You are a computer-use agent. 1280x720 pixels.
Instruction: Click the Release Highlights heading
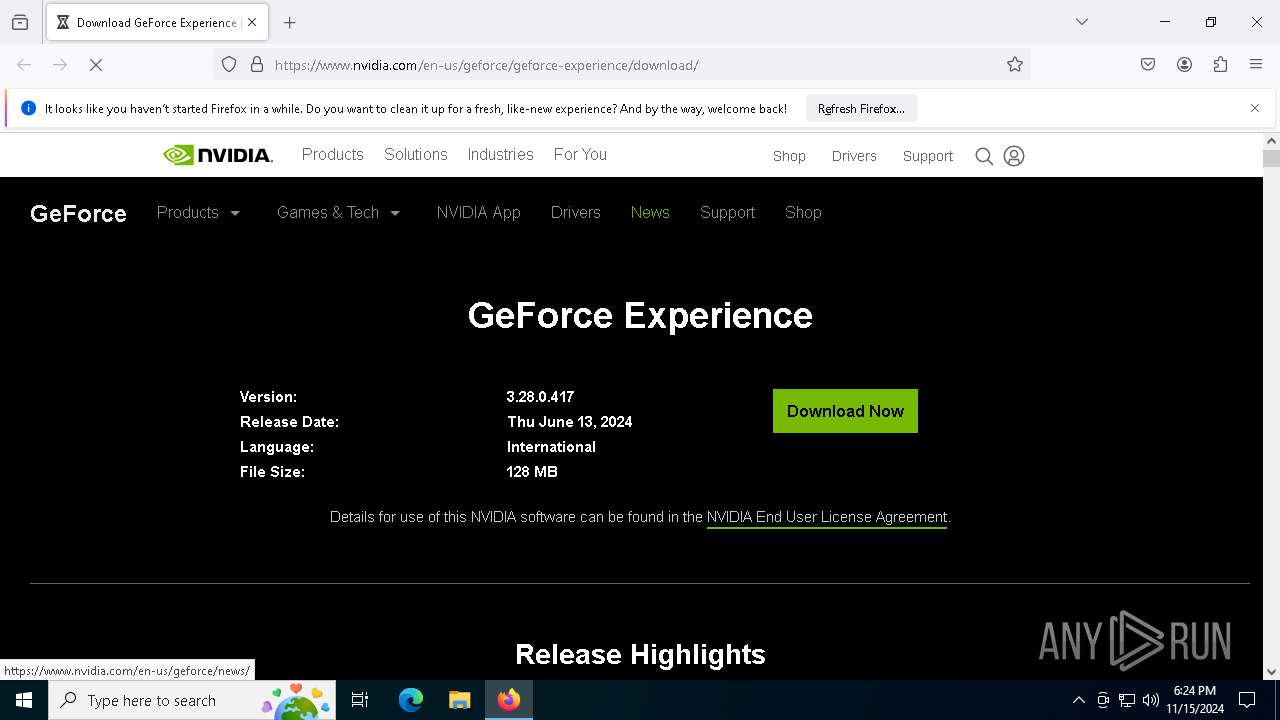tap(640, 654)
